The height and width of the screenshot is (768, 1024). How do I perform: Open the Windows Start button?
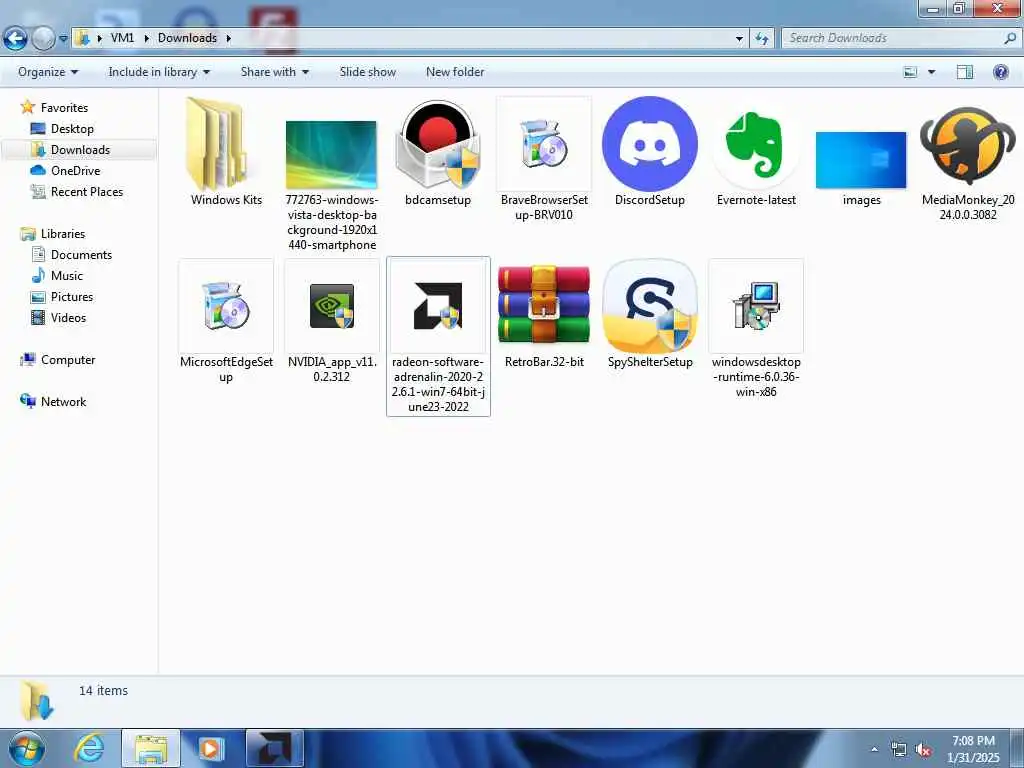point(27,748)
